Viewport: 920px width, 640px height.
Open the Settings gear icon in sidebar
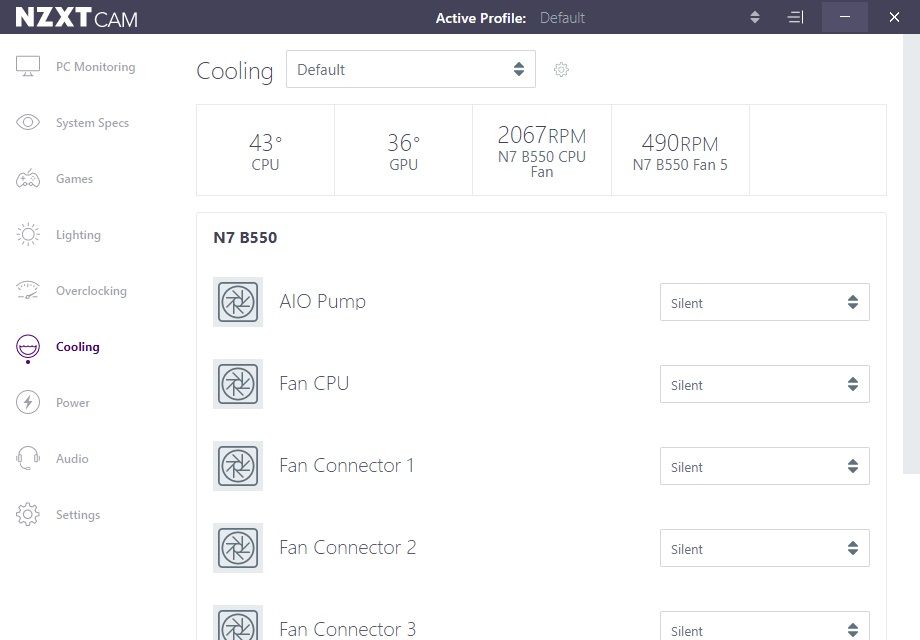tap(28, 514)
